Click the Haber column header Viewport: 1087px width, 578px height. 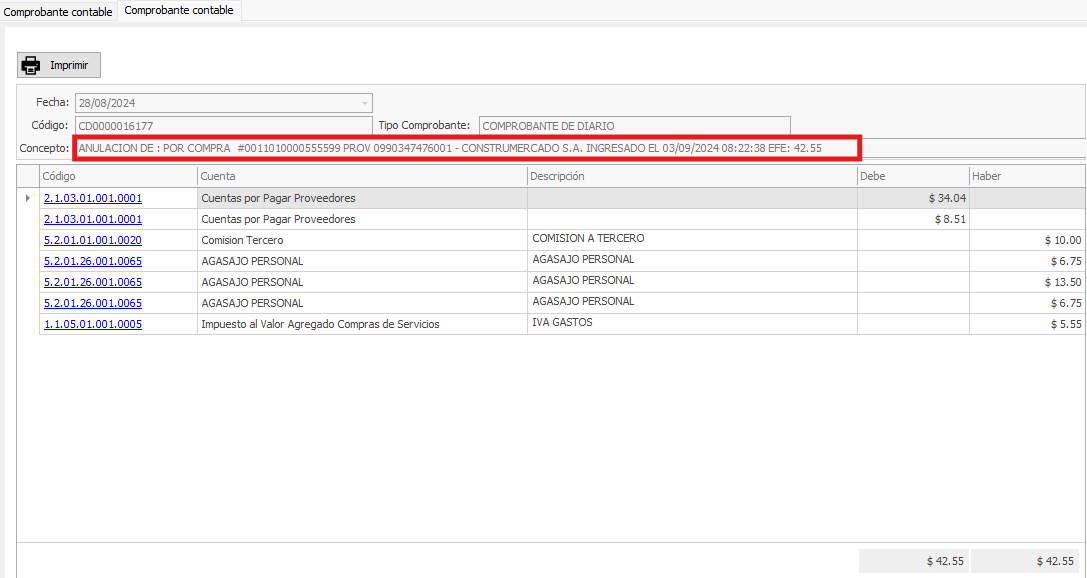[1026, 176]
